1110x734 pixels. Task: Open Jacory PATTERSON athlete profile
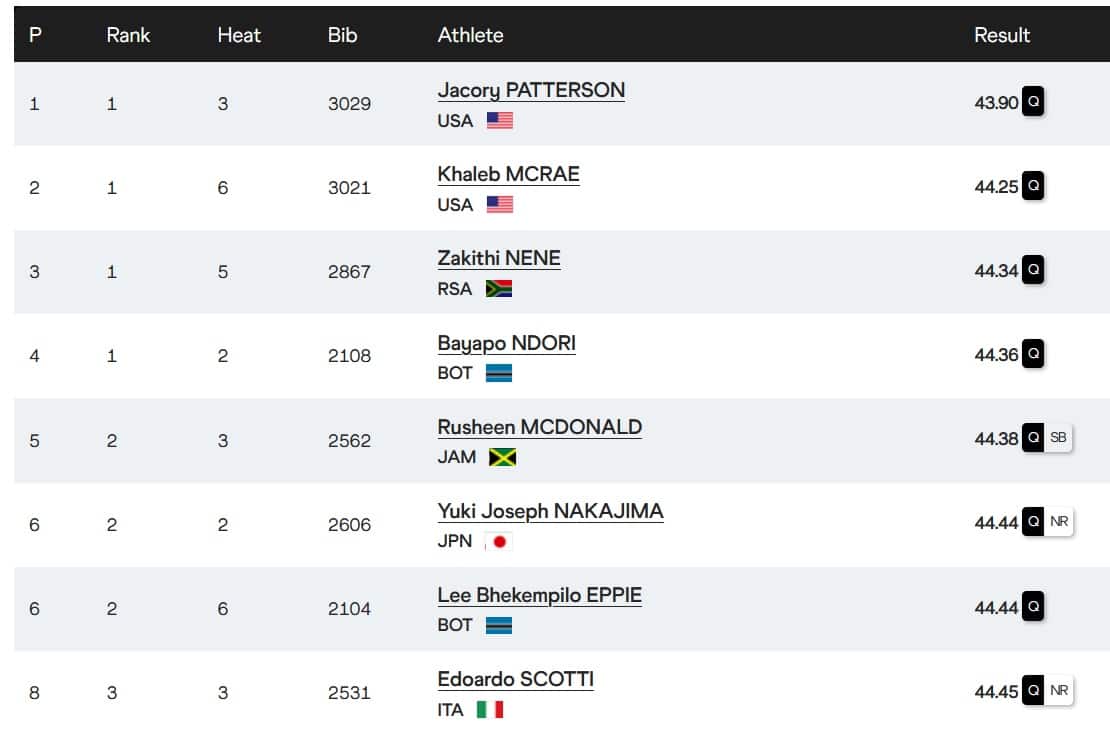(x=531, y=90)
